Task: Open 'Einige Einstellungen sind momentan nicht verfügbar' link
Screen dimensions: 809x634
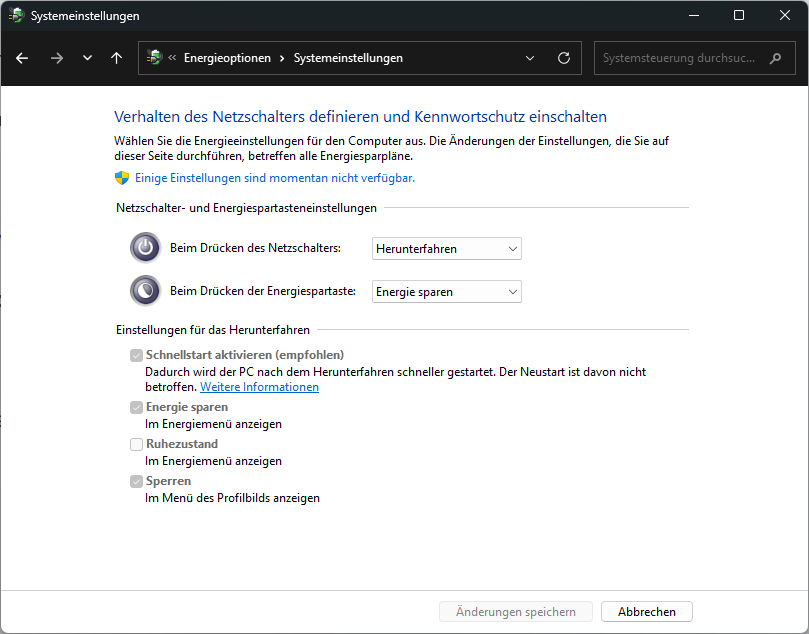Action: coord(275,178)
